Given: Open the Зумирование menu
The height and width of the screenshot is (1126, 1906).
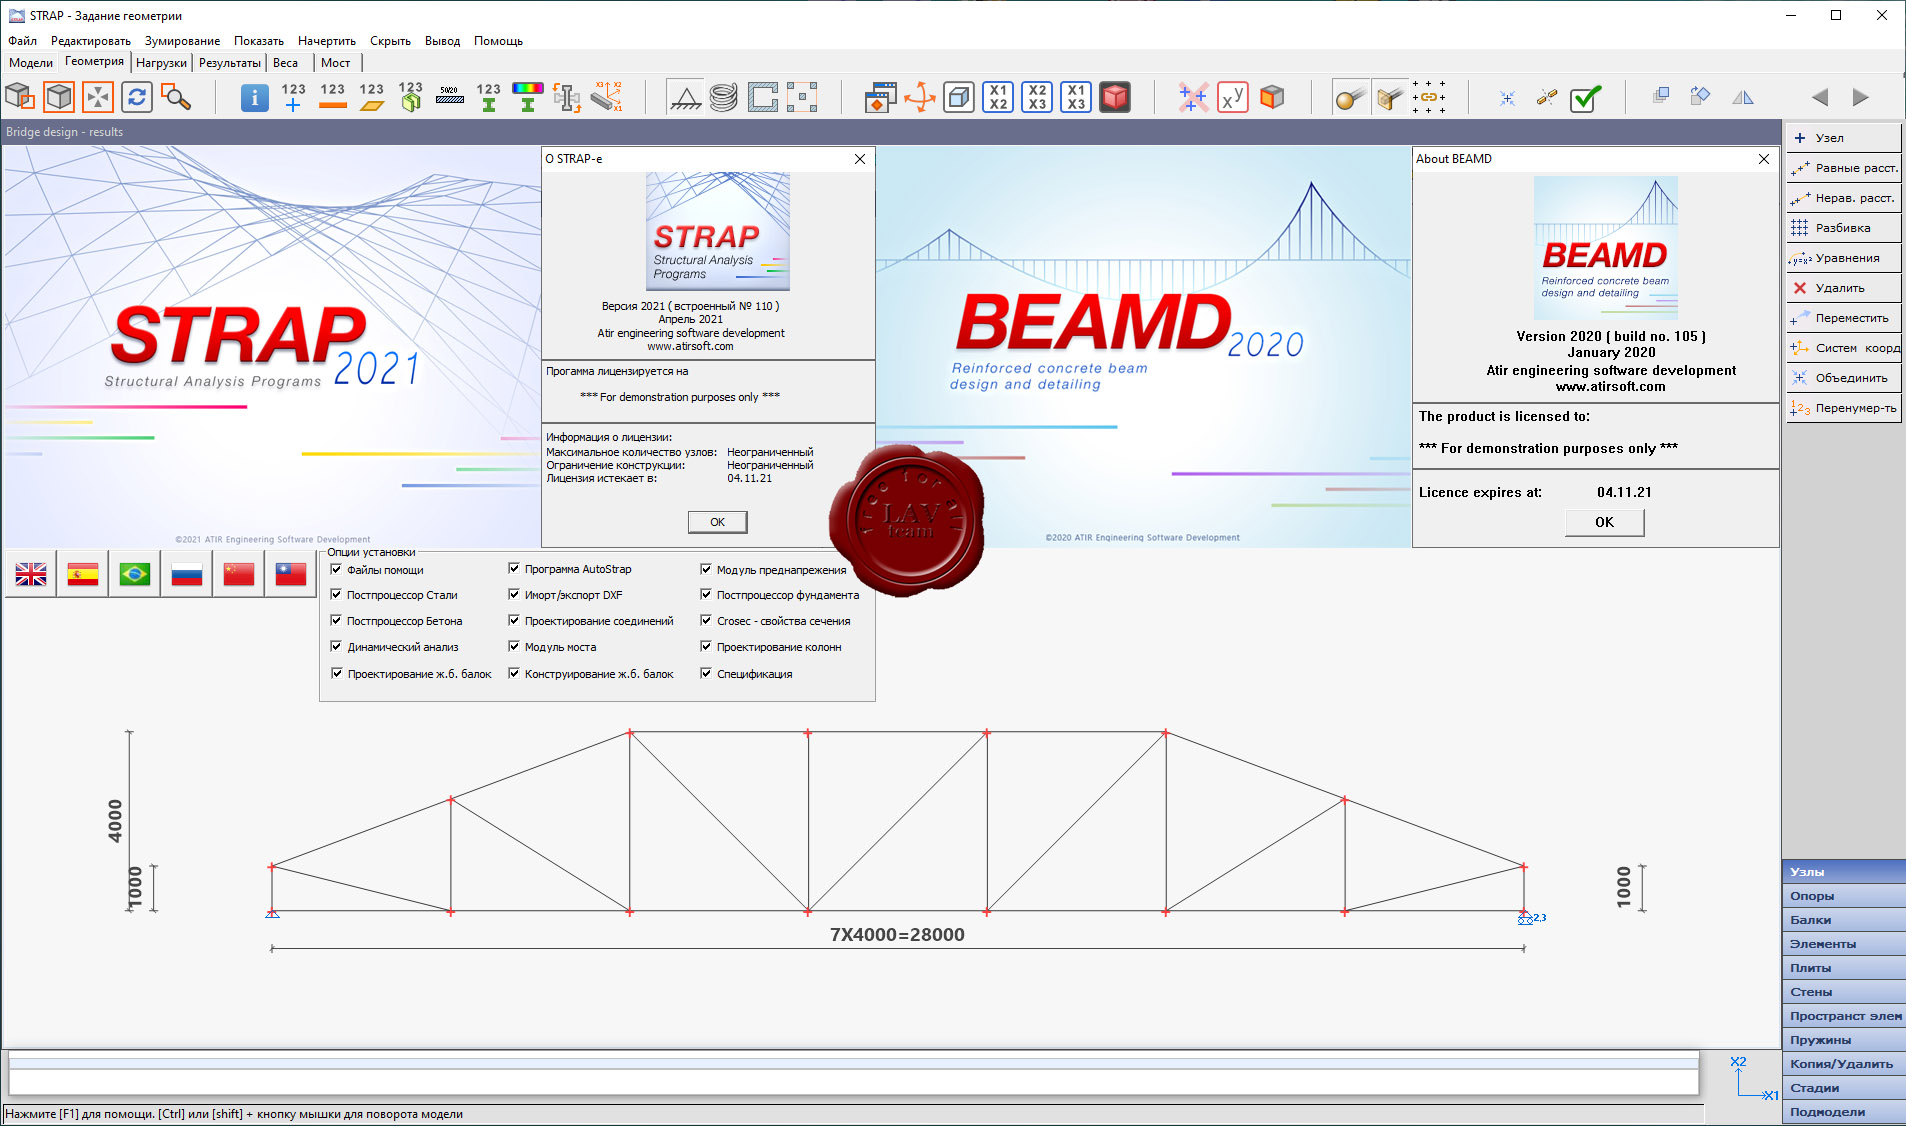Looking at the screenshot, I should pos(182,41).
